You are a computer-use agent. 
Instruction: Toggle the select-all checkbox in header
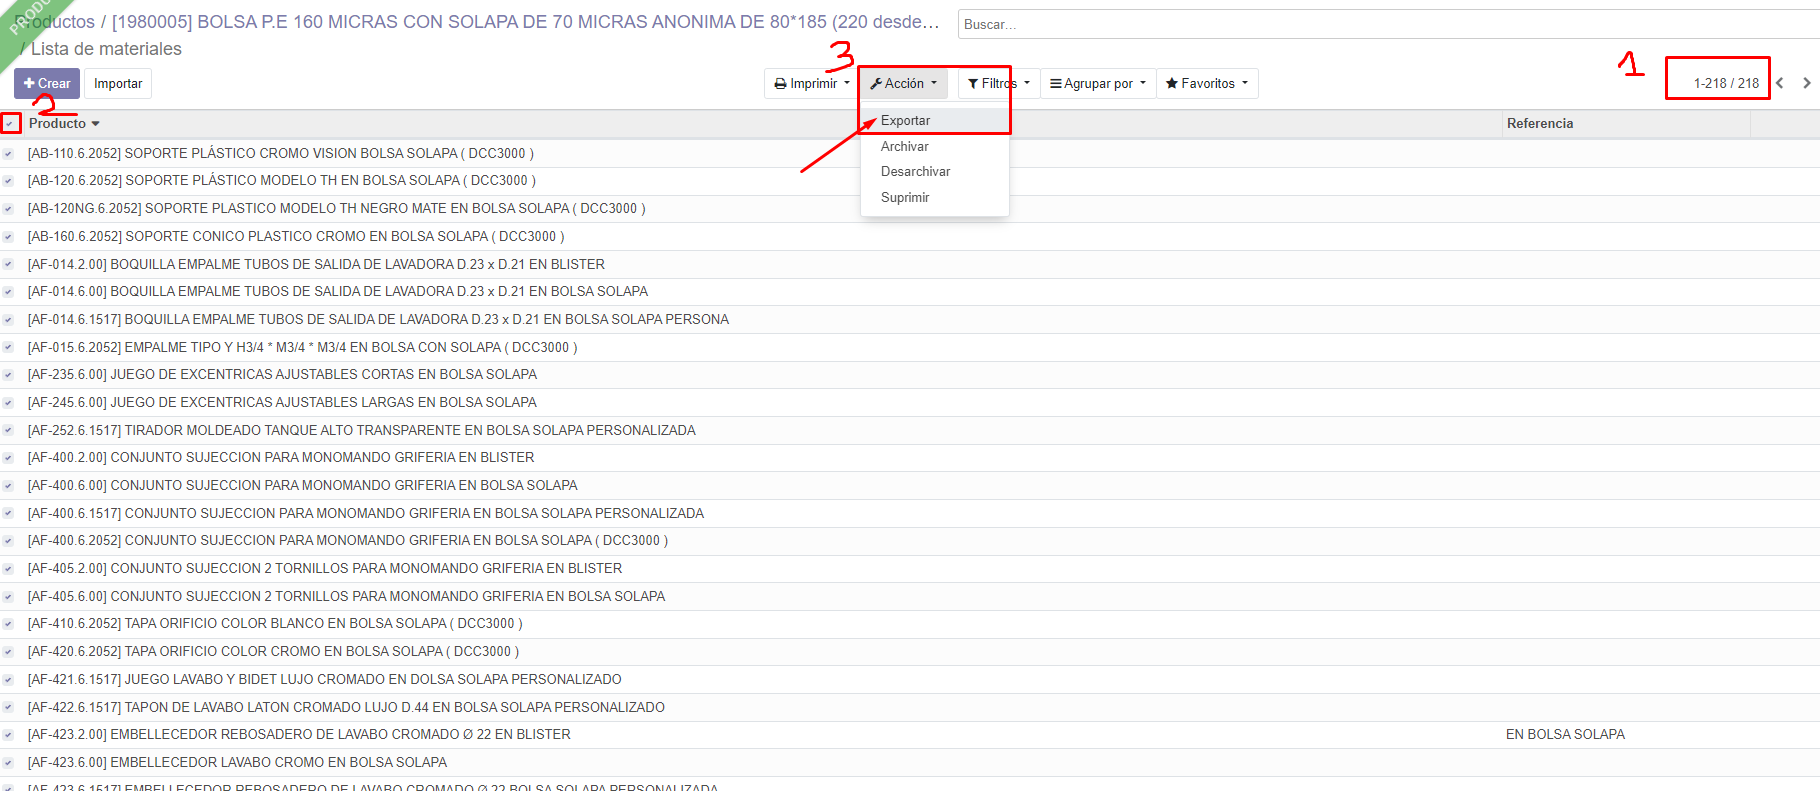[x=10, y=124]
